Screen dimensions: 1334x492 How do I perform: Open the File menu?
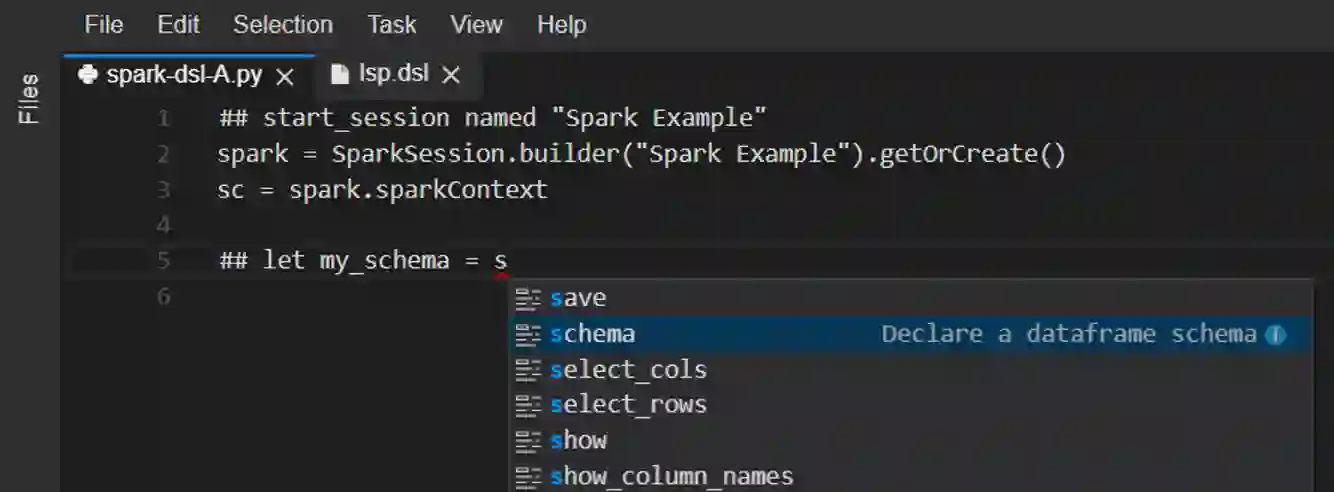click(104, 25)
